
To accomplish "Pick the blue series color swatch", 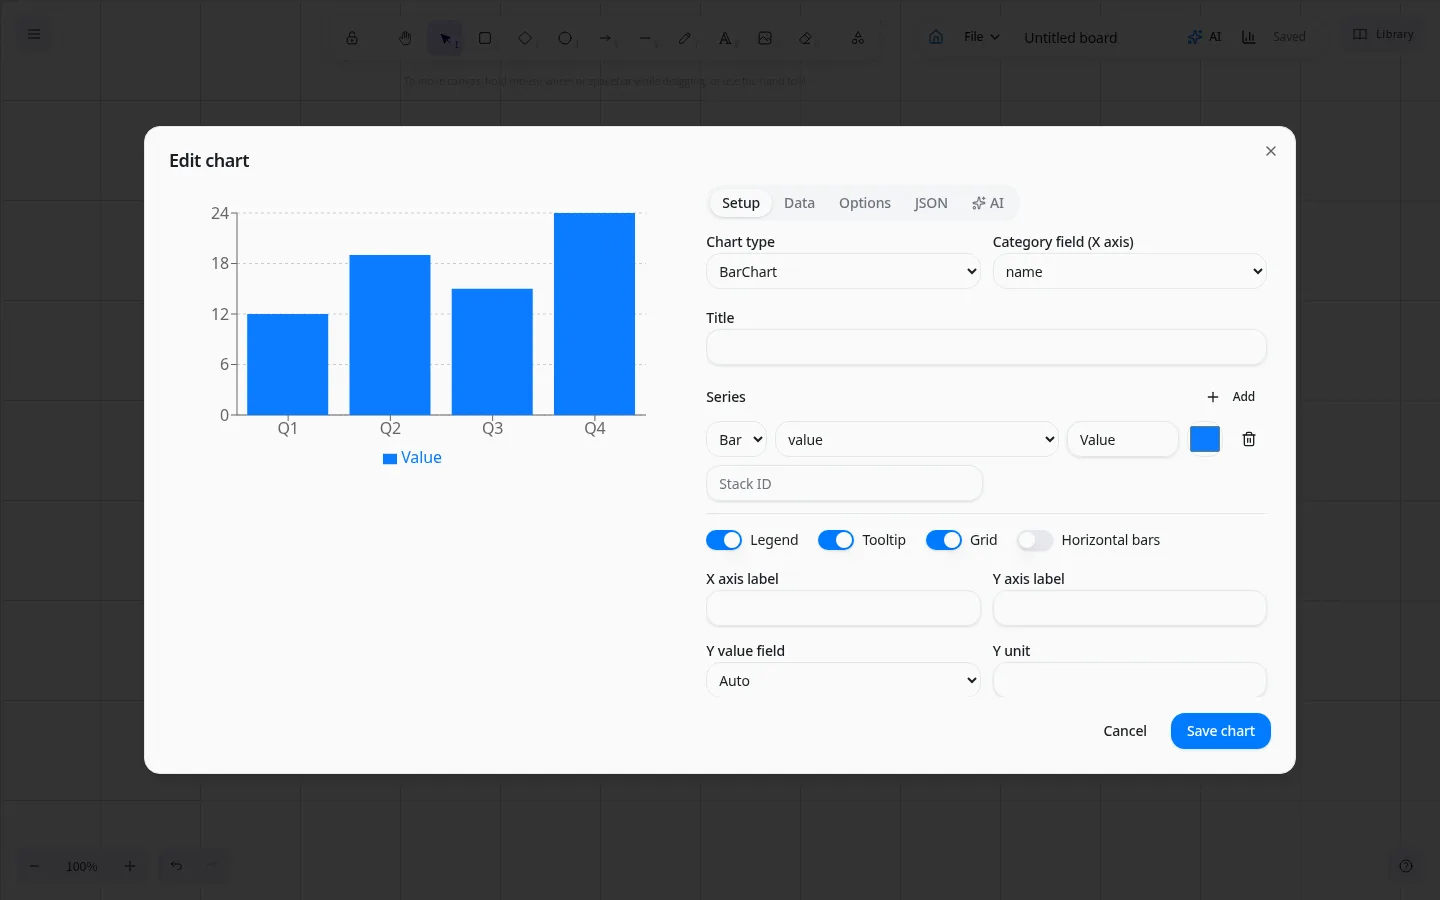I will click(1205, 439).
